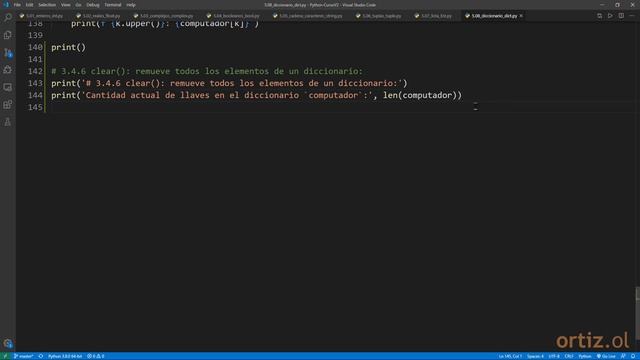
Task: Open the Source Control view icon
Action: click(x=8, y=53)
